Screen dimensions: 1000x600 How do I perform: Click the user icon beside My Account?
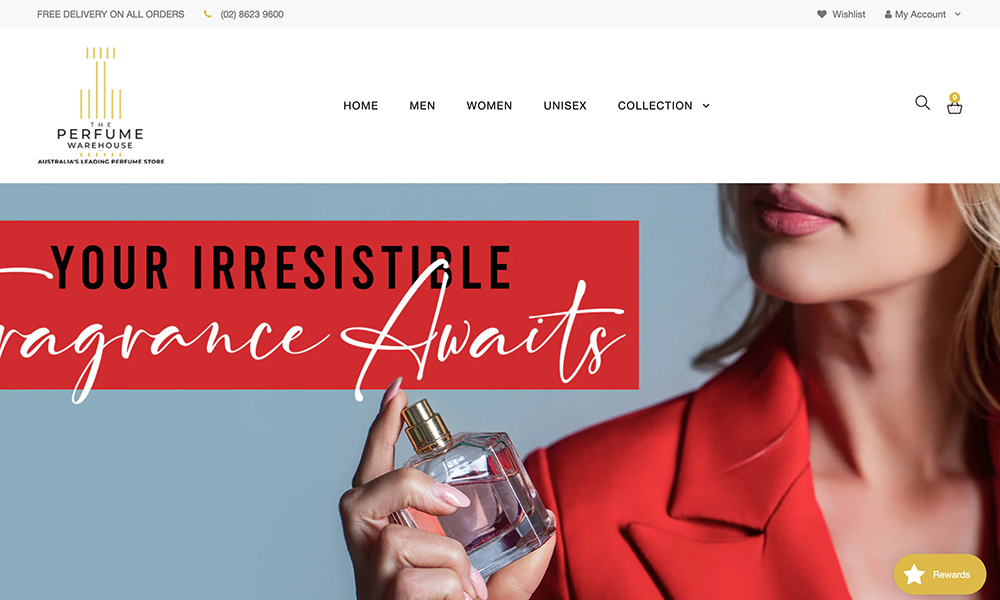[888, 14]
